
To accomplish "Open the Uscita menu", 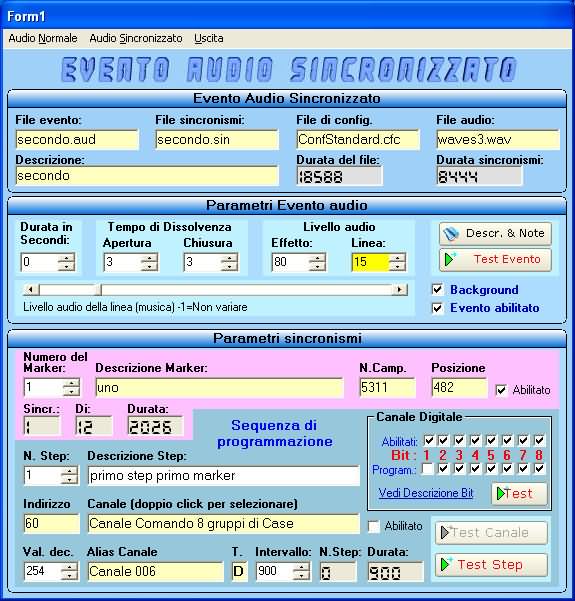I will tap(209, 38).
